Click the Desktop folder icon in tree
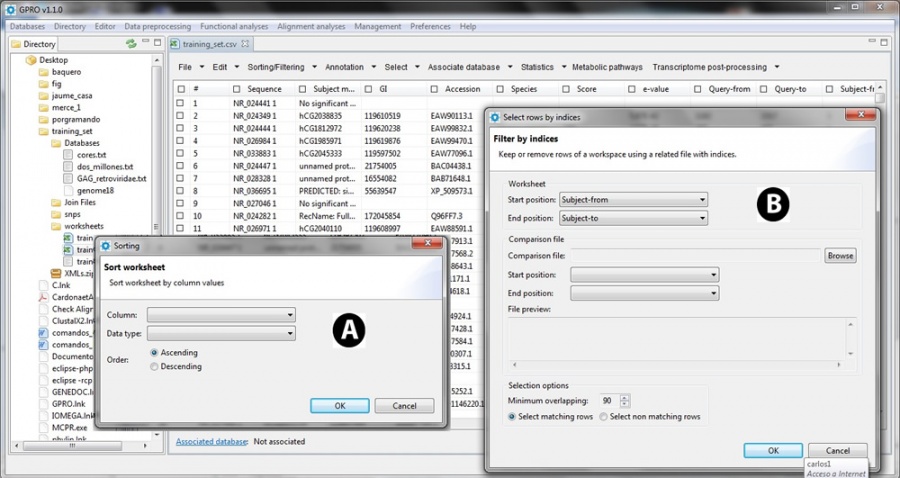Viewport: 900px width, 478px height. click(30, 60)
